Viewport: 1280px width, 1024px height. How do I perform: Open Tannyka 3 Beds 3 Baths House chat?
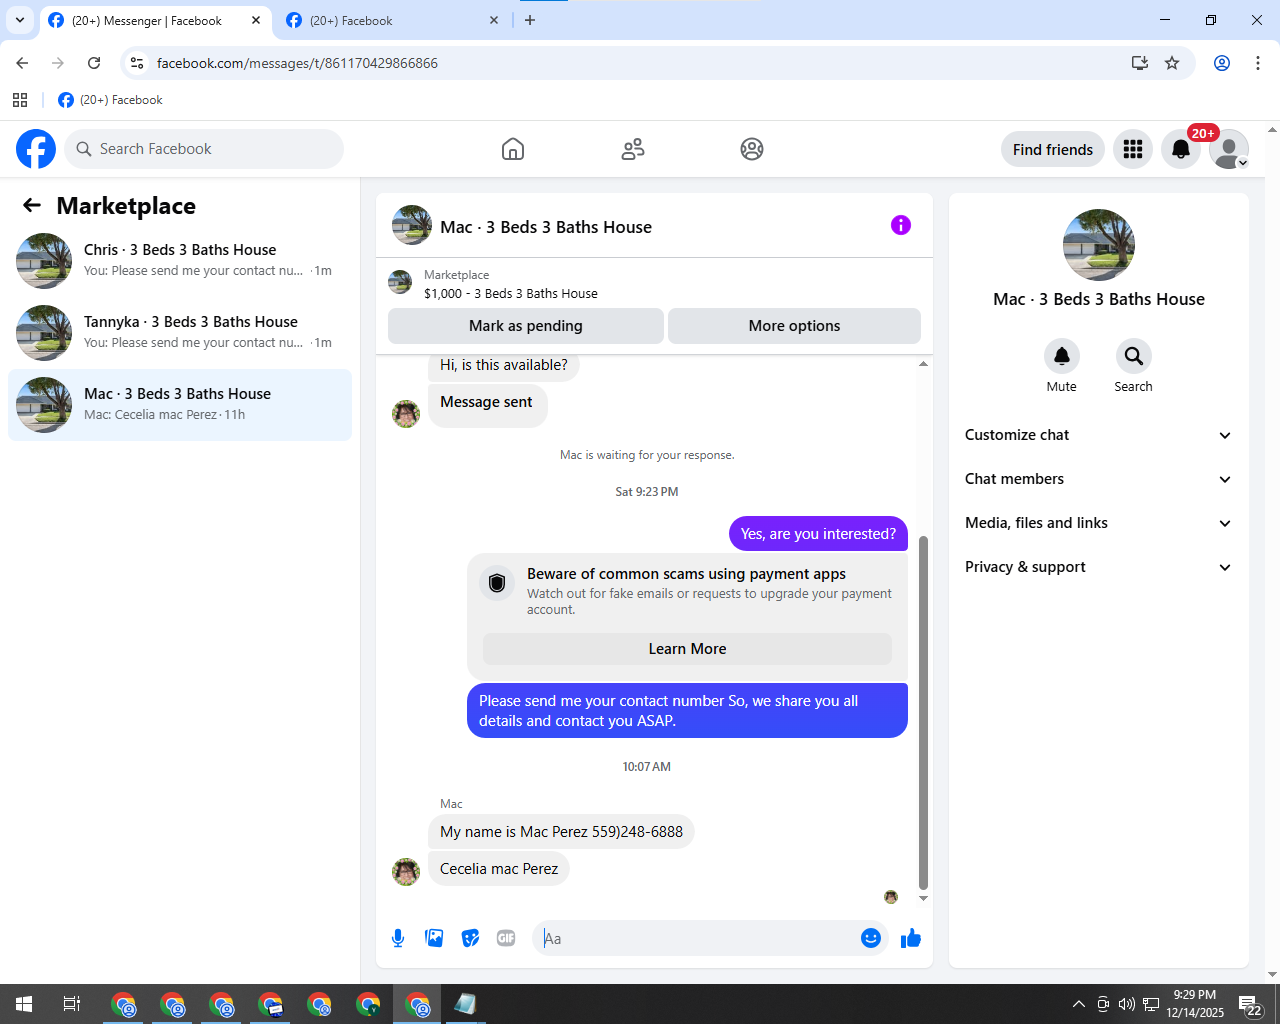180,333
